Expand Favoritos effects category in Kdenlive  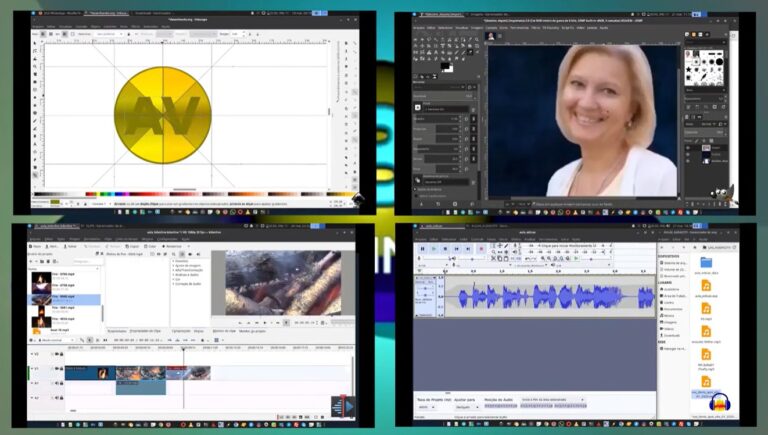(181, 261)
